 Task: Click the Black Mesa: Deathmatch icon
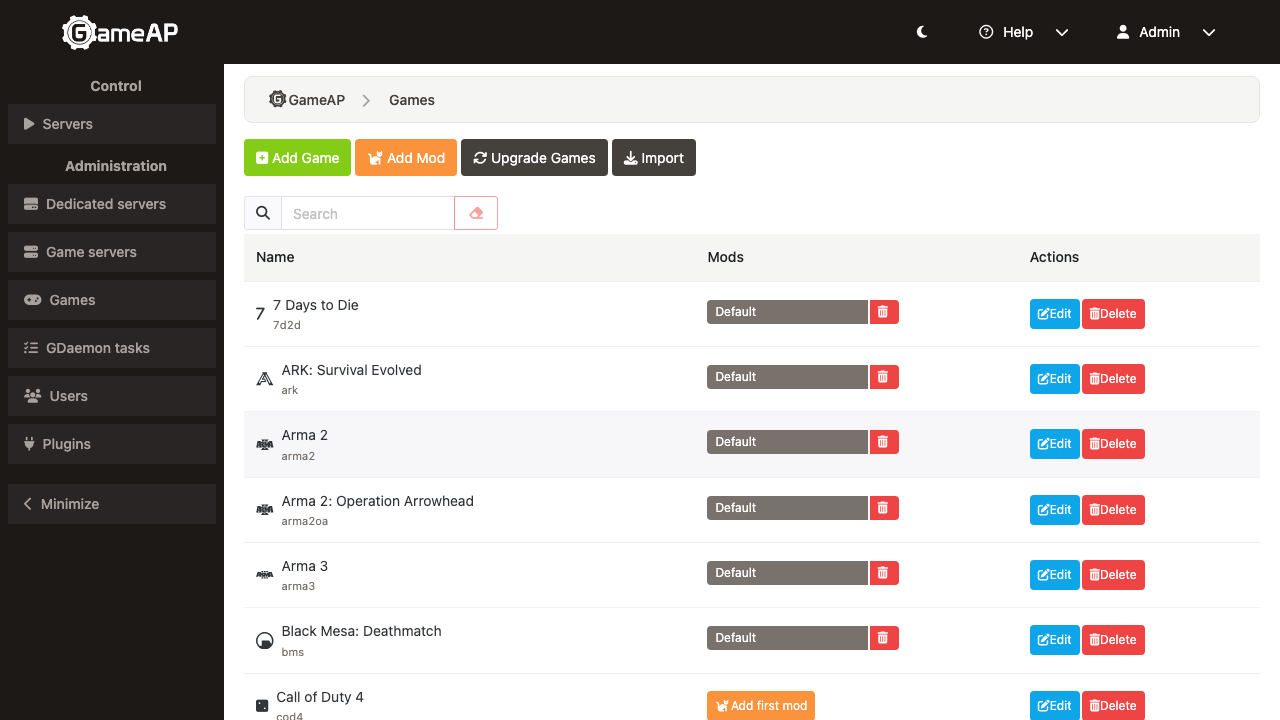coord(264,640)
